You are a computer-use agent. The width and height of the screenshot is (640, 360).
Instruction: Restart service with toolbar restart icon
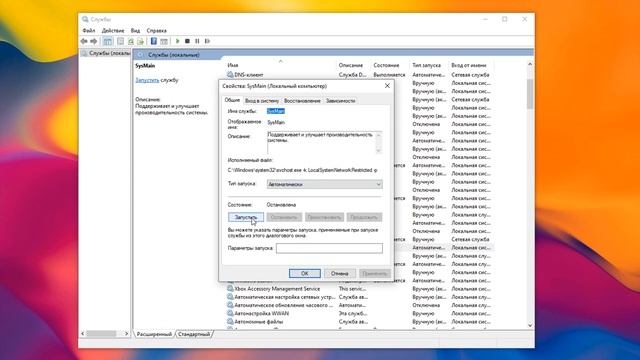pyautogui.click(x=207, y=41)
